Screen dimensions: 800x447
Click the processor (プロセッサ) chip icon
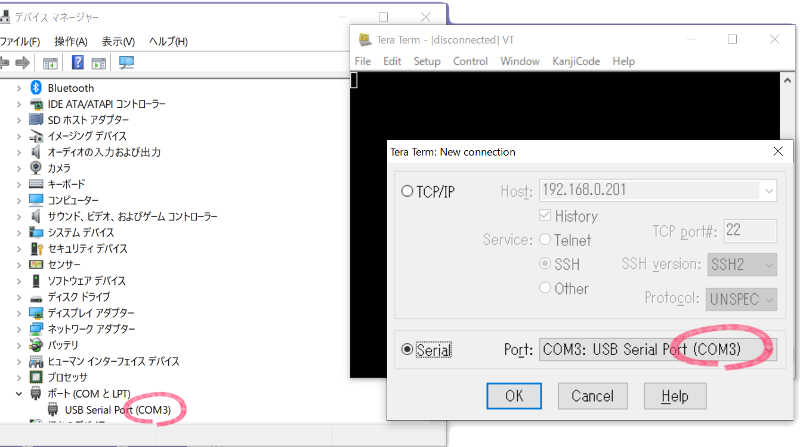(x=38, y=377)
